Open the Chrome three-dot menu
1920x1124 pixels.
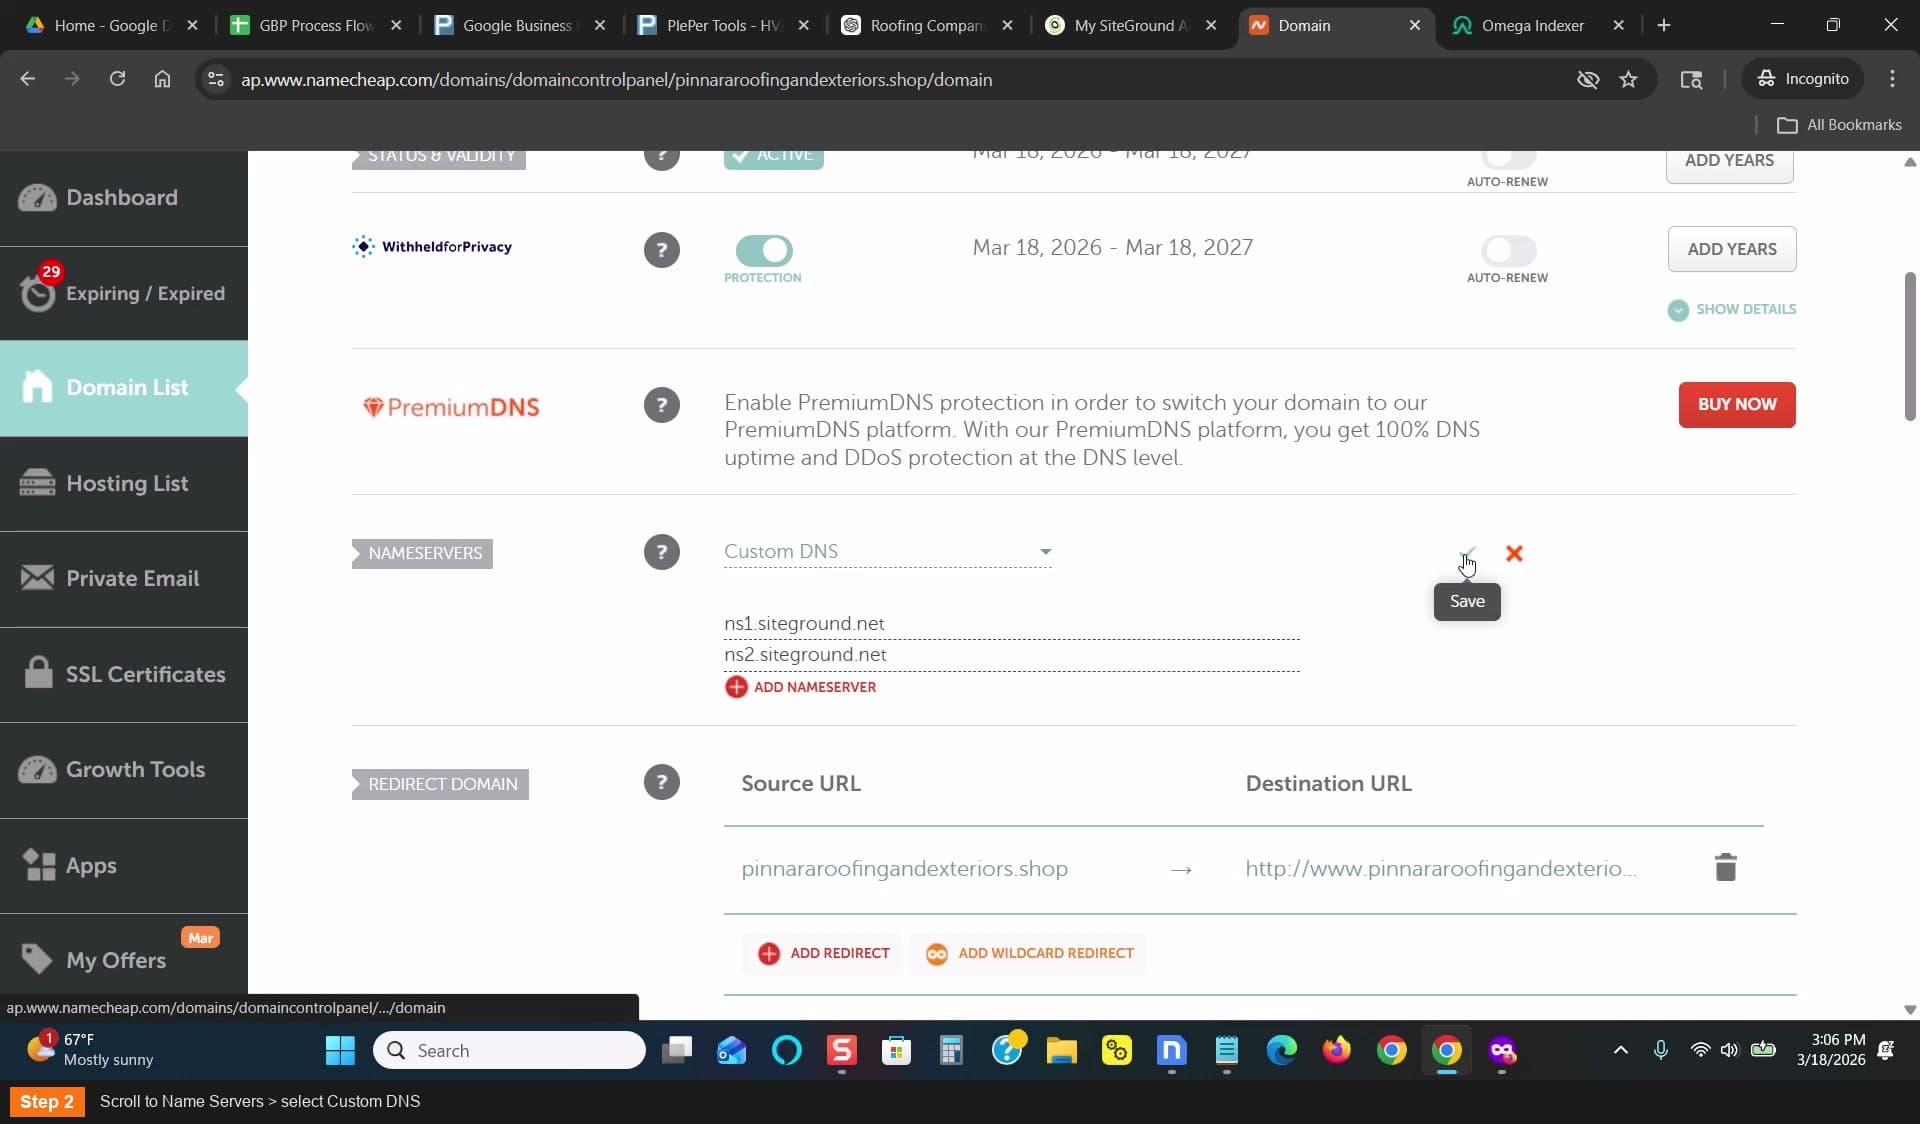pos(1892,79)
